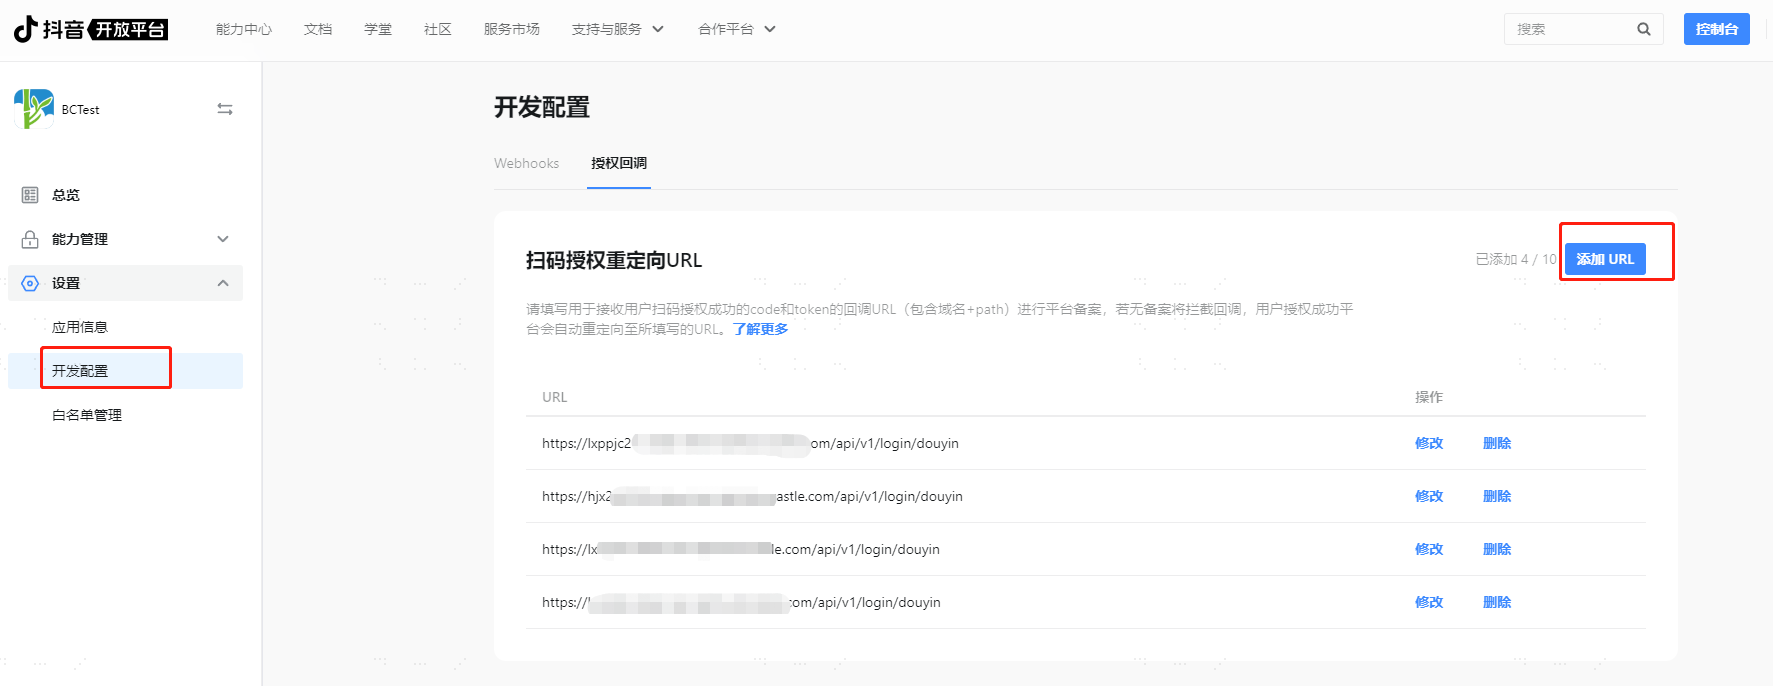Click 删除 in the last URL row
The height and width of the screenshot is (686, 1773).
click(1497, 602)
